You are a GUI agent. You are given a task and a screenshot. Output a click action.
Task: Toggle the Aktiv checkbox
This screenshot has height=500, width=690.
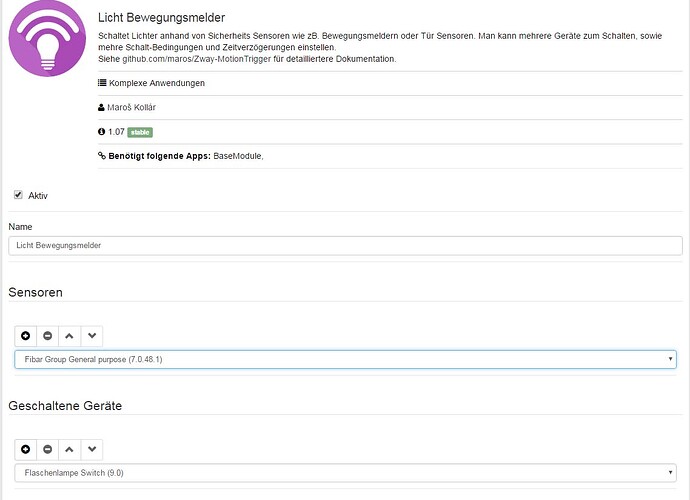[x=18, y=195]
